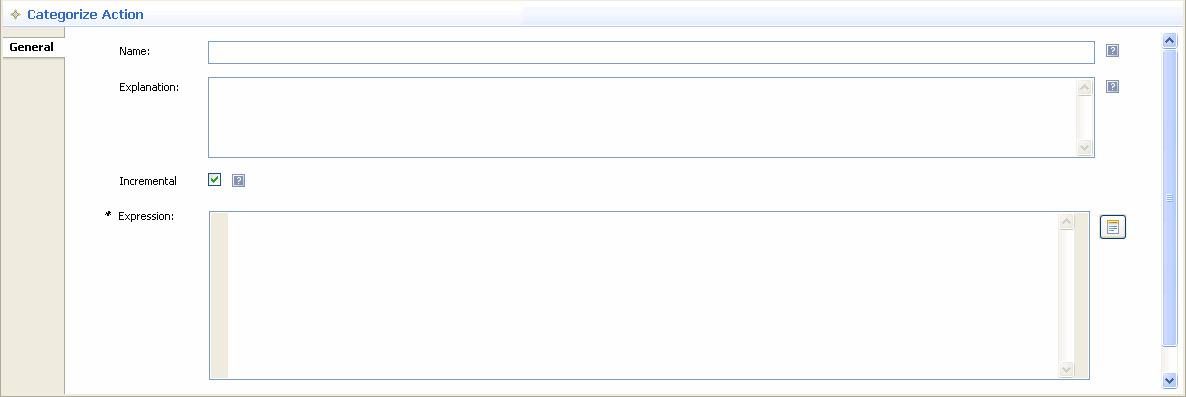Click Expression box scroll down arrow
The width and height of the screenshot is (1186, 397).
pyautogui.click(x=1066, y=369)
